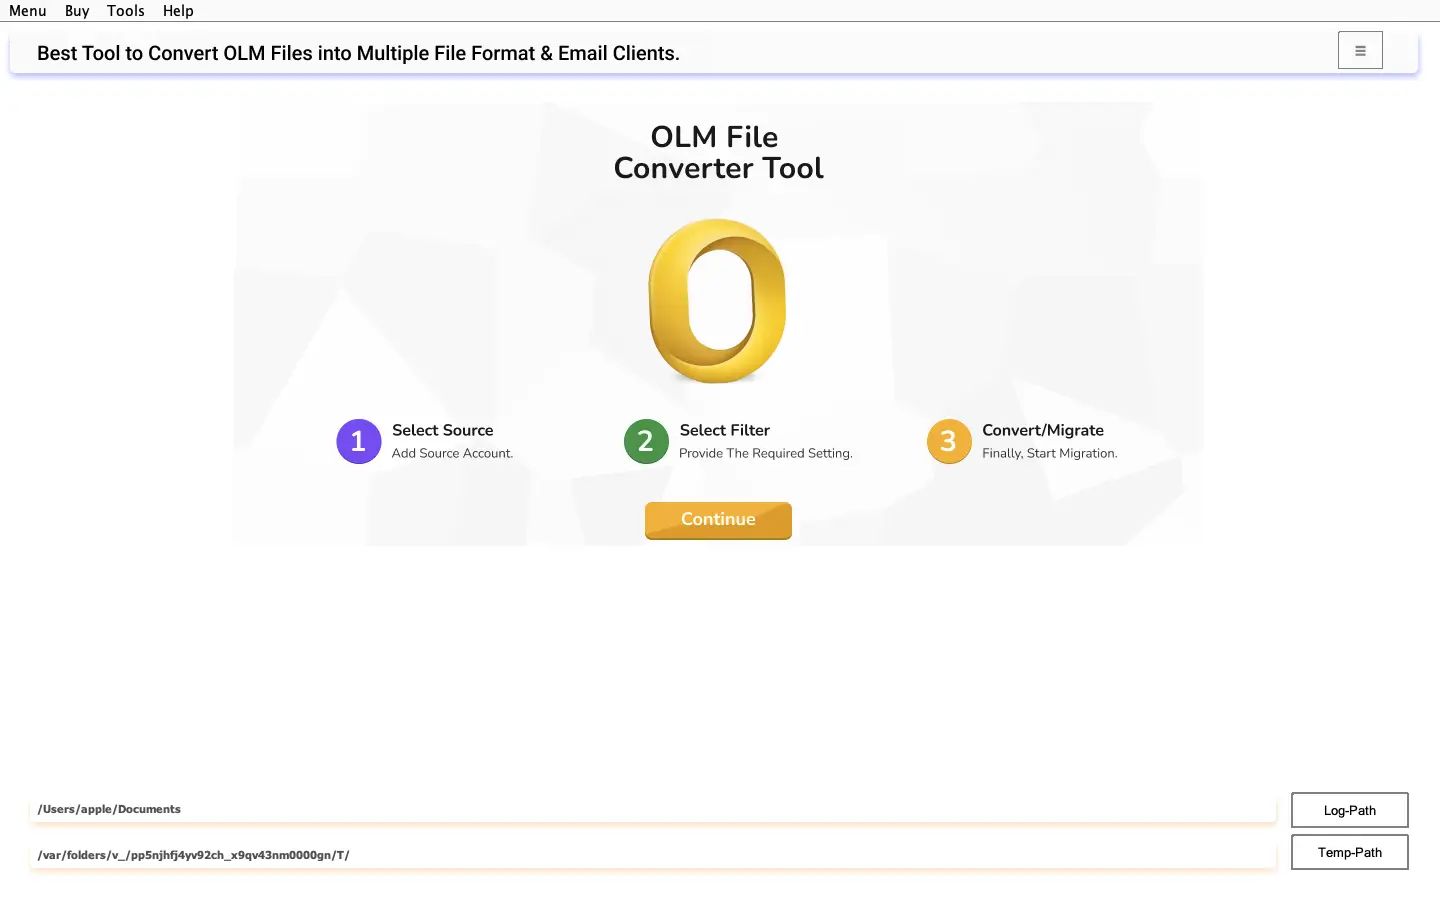Click the Best Tool banner text
1440x900 pixels.
[x=357, y=53]
